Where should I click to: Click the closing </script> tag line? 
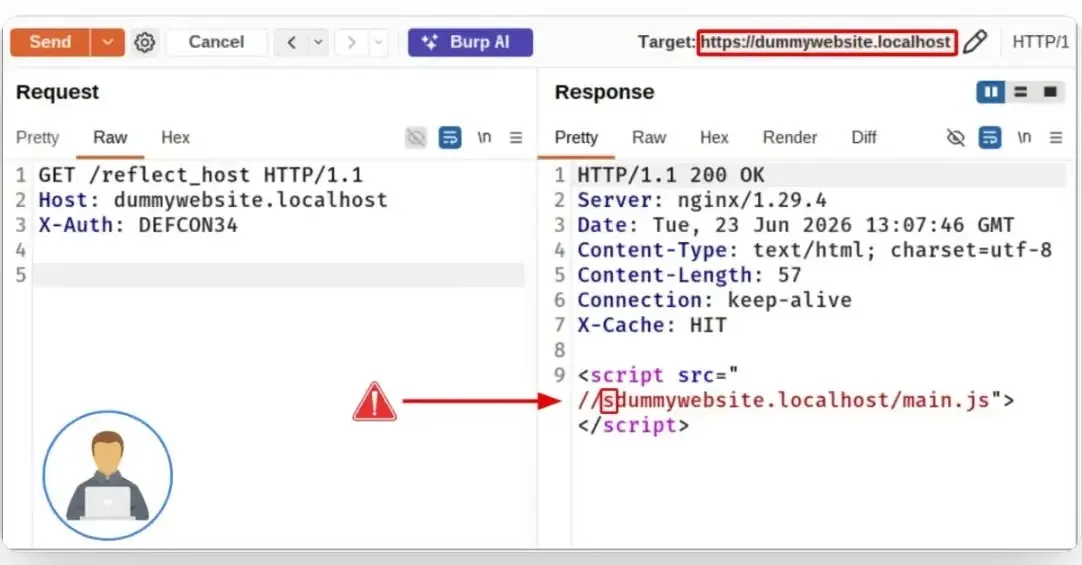tap(633, 425)
